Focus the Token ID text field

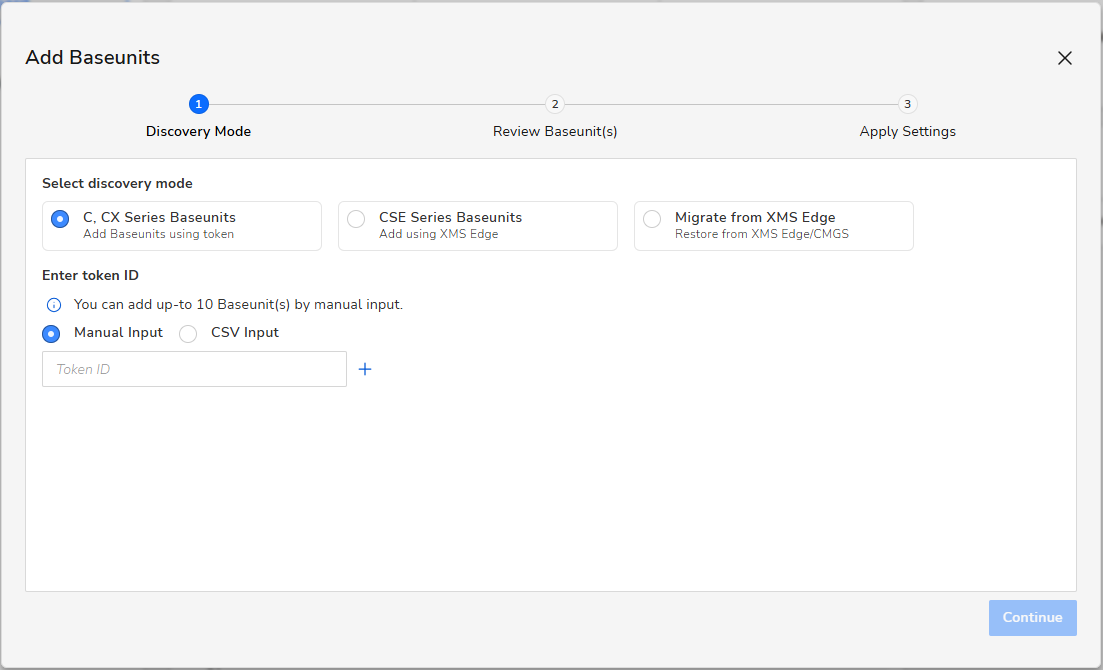coord(194,369)
